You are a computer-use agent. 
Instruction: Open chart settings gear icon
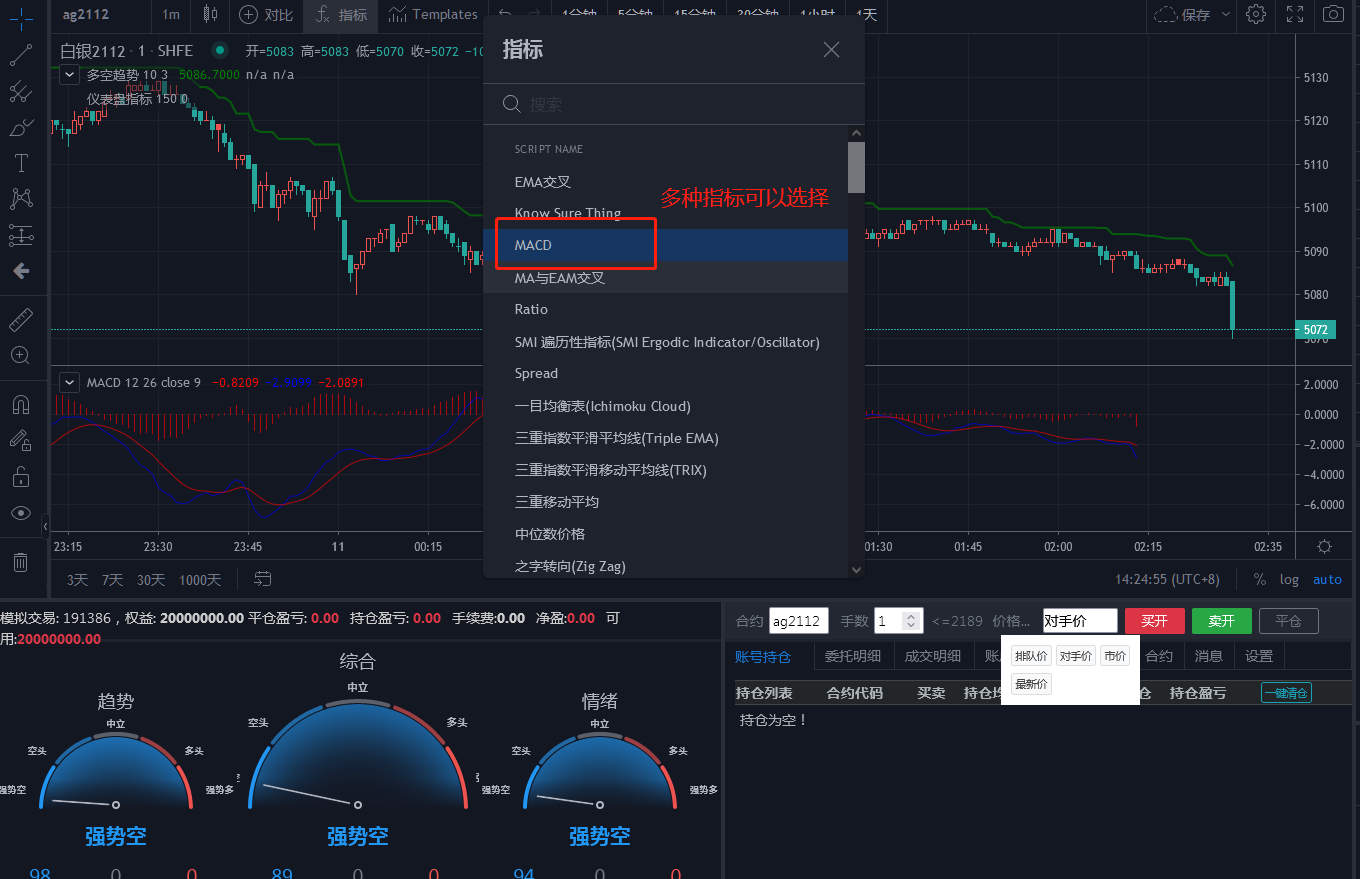[1256, 14]
